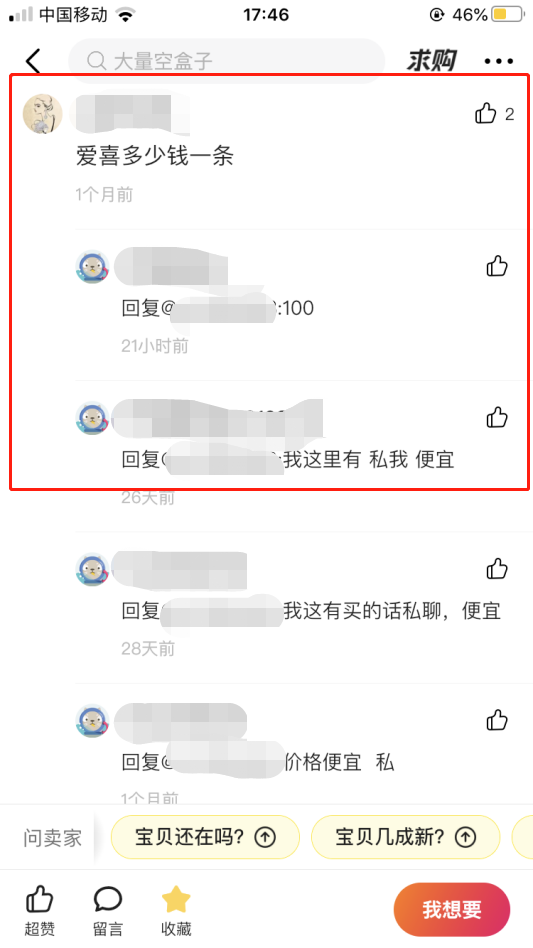533x948 pixels.
Task: Tap the 超赞 thumbs-up icon
Action: click(40, 900)
